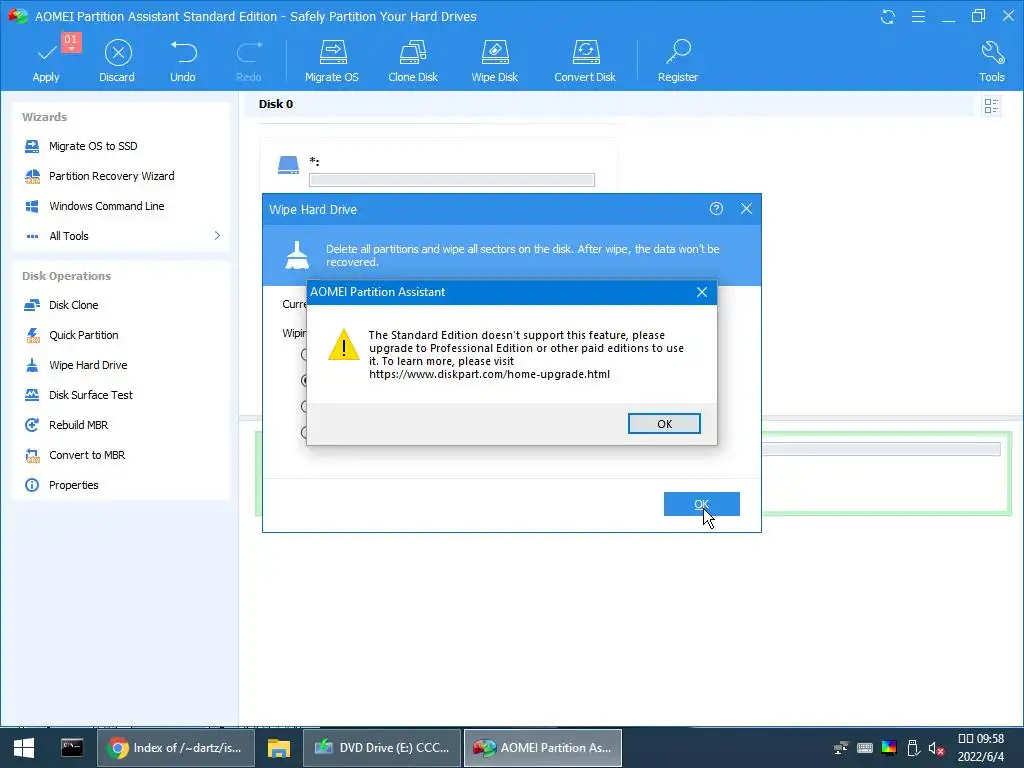Click the partition usage bar under *:
1024x768 pixels.
pyautogui.click(x=452, y=180)
